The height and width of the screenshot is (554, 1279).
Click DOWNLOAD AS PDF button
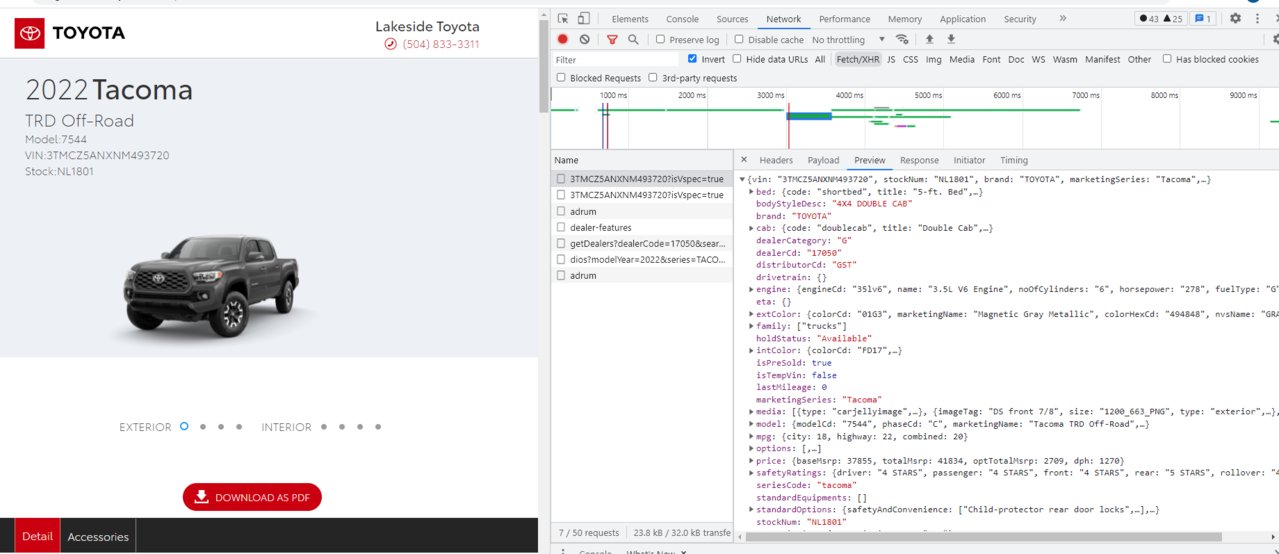[252, 497]
